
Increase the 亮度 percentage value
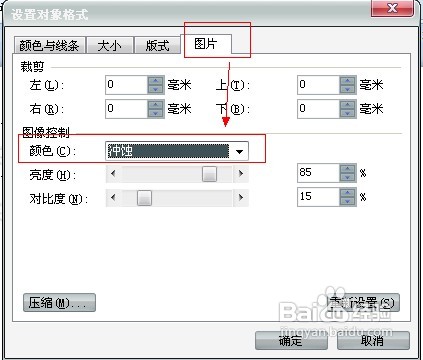click(x=348, y=169)
